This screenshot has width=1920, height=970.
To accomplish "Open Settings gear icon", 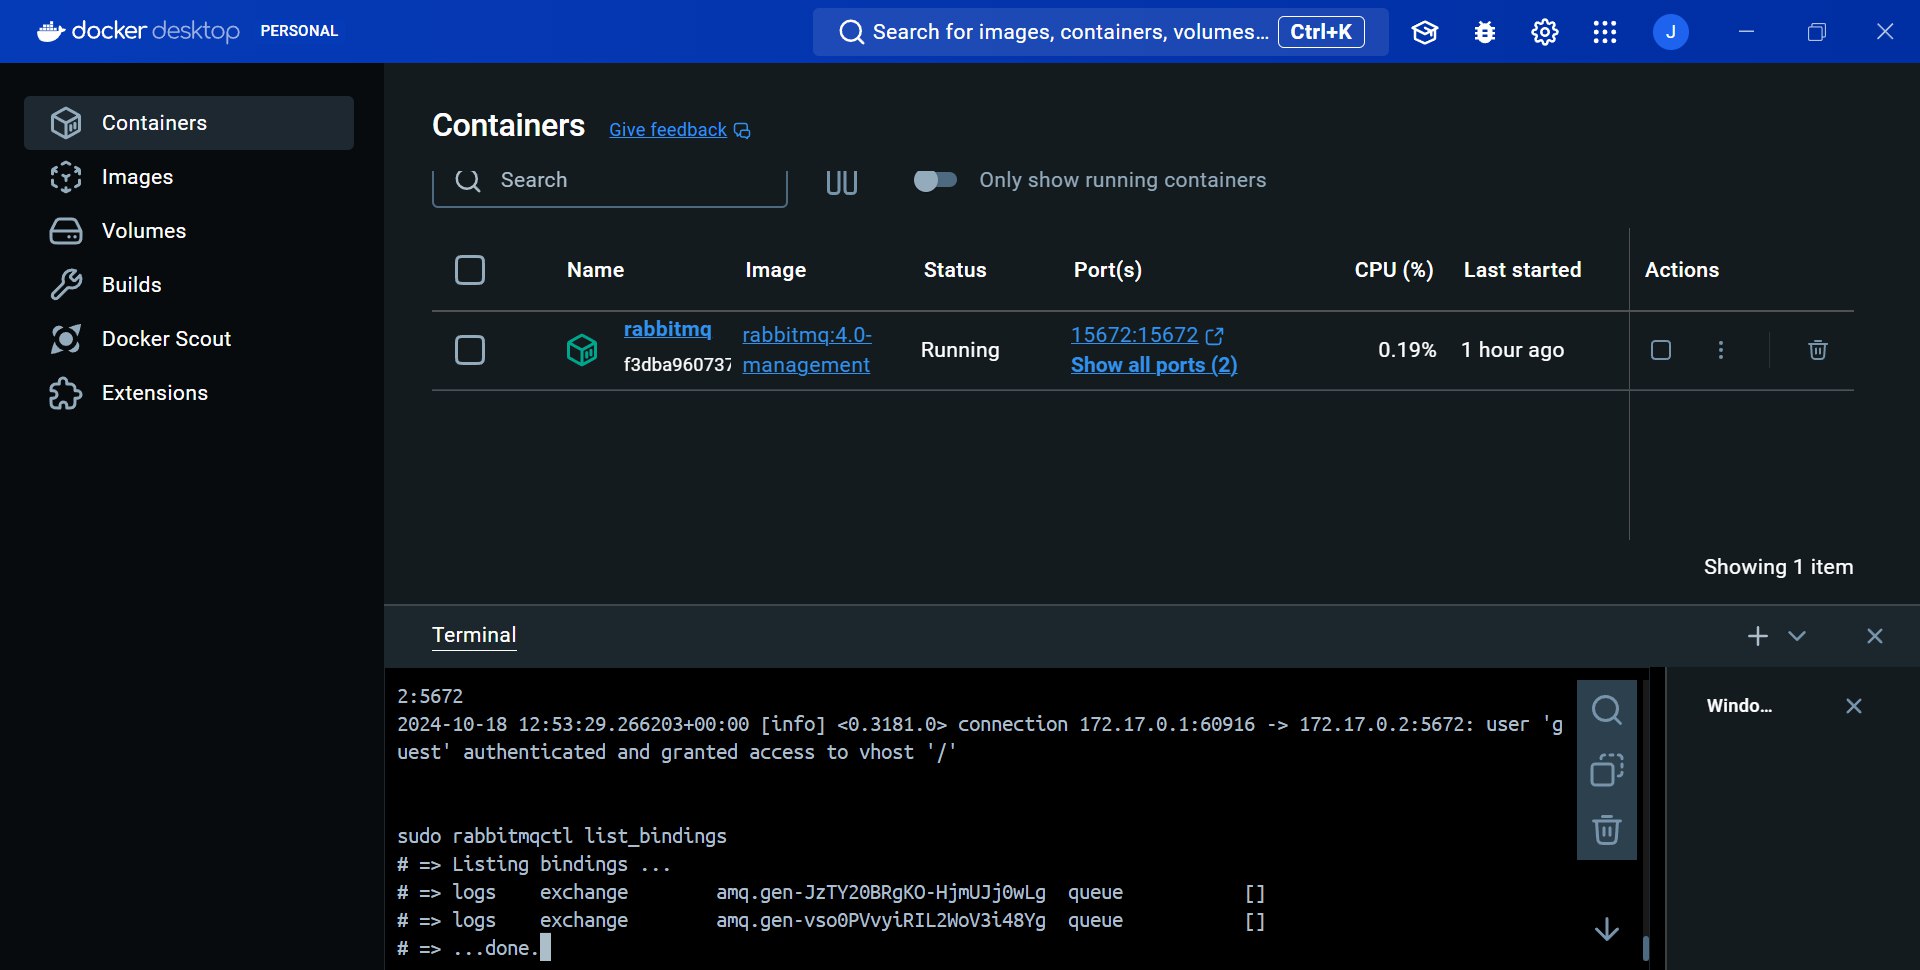I will point(1545,32).
